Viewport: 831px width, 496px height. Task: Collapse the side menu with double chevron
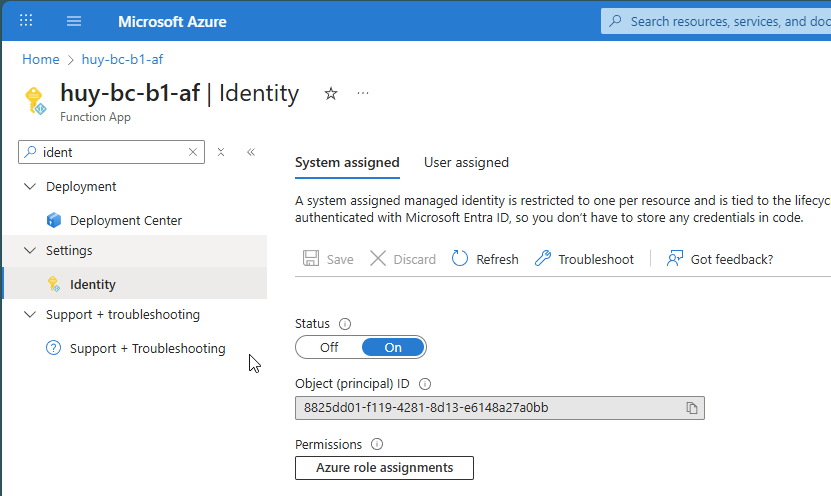[251, 152]
